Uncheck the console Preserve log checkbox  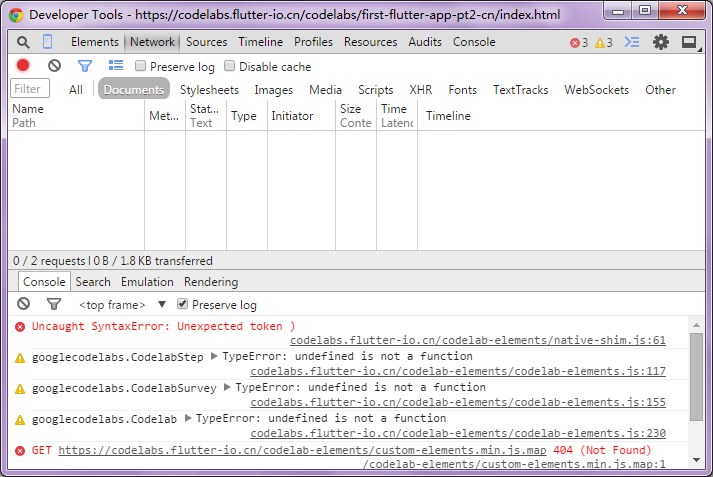click(182, 304)
